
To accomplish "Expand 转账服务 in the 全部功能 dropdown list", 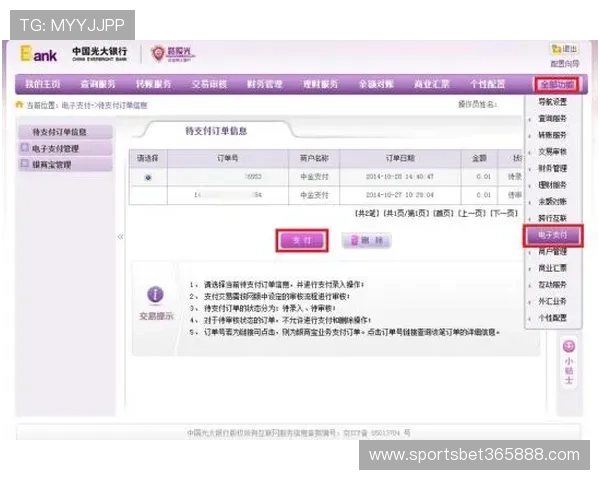I will pyautogui.click(x=553, y=135).
